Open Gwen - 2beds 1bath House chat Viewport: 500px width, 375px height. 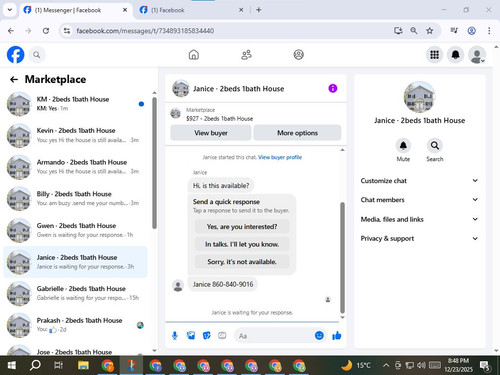[75, 230]
